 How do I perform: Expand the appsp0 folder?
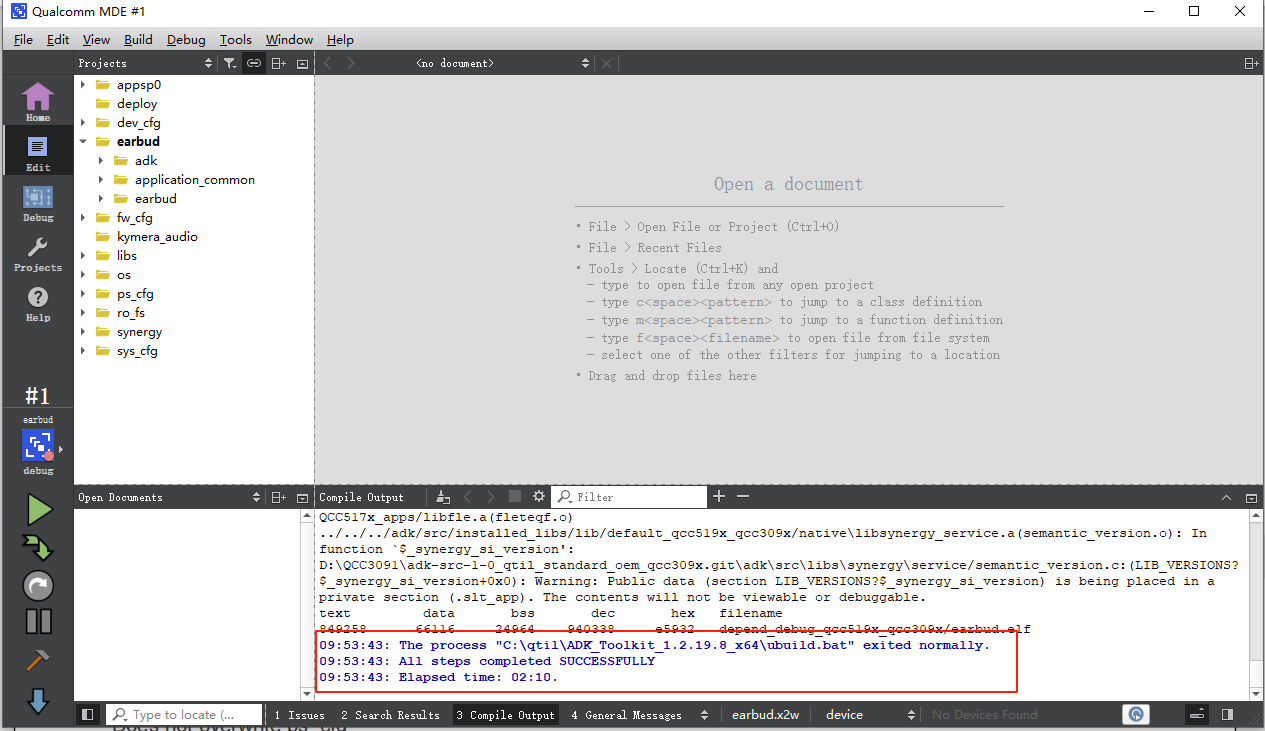(x=84, y=85)
